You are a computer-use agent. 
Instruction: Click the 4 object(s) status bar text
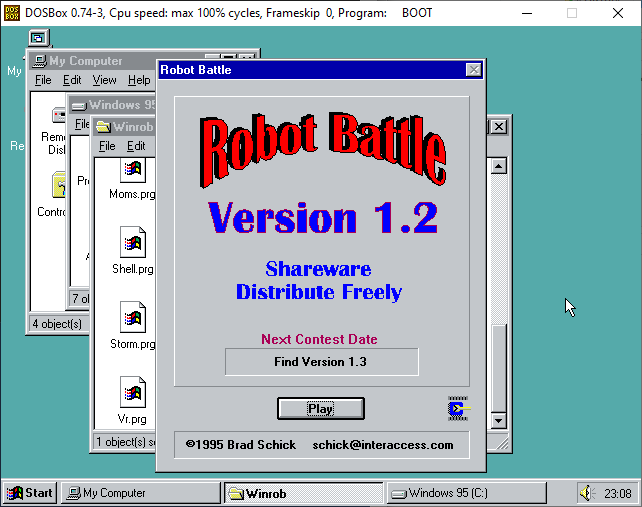click(x=57, y=324)
